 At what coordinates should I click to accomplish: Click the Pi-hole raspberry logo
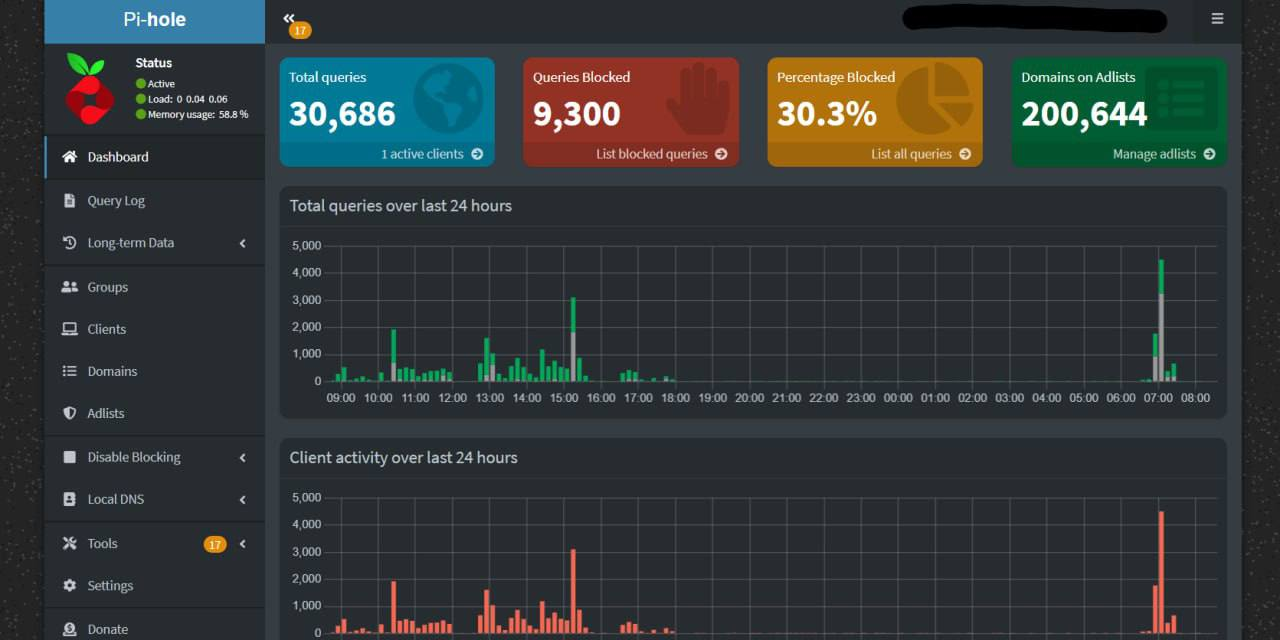pyautogui.click(x=90, y=89)
